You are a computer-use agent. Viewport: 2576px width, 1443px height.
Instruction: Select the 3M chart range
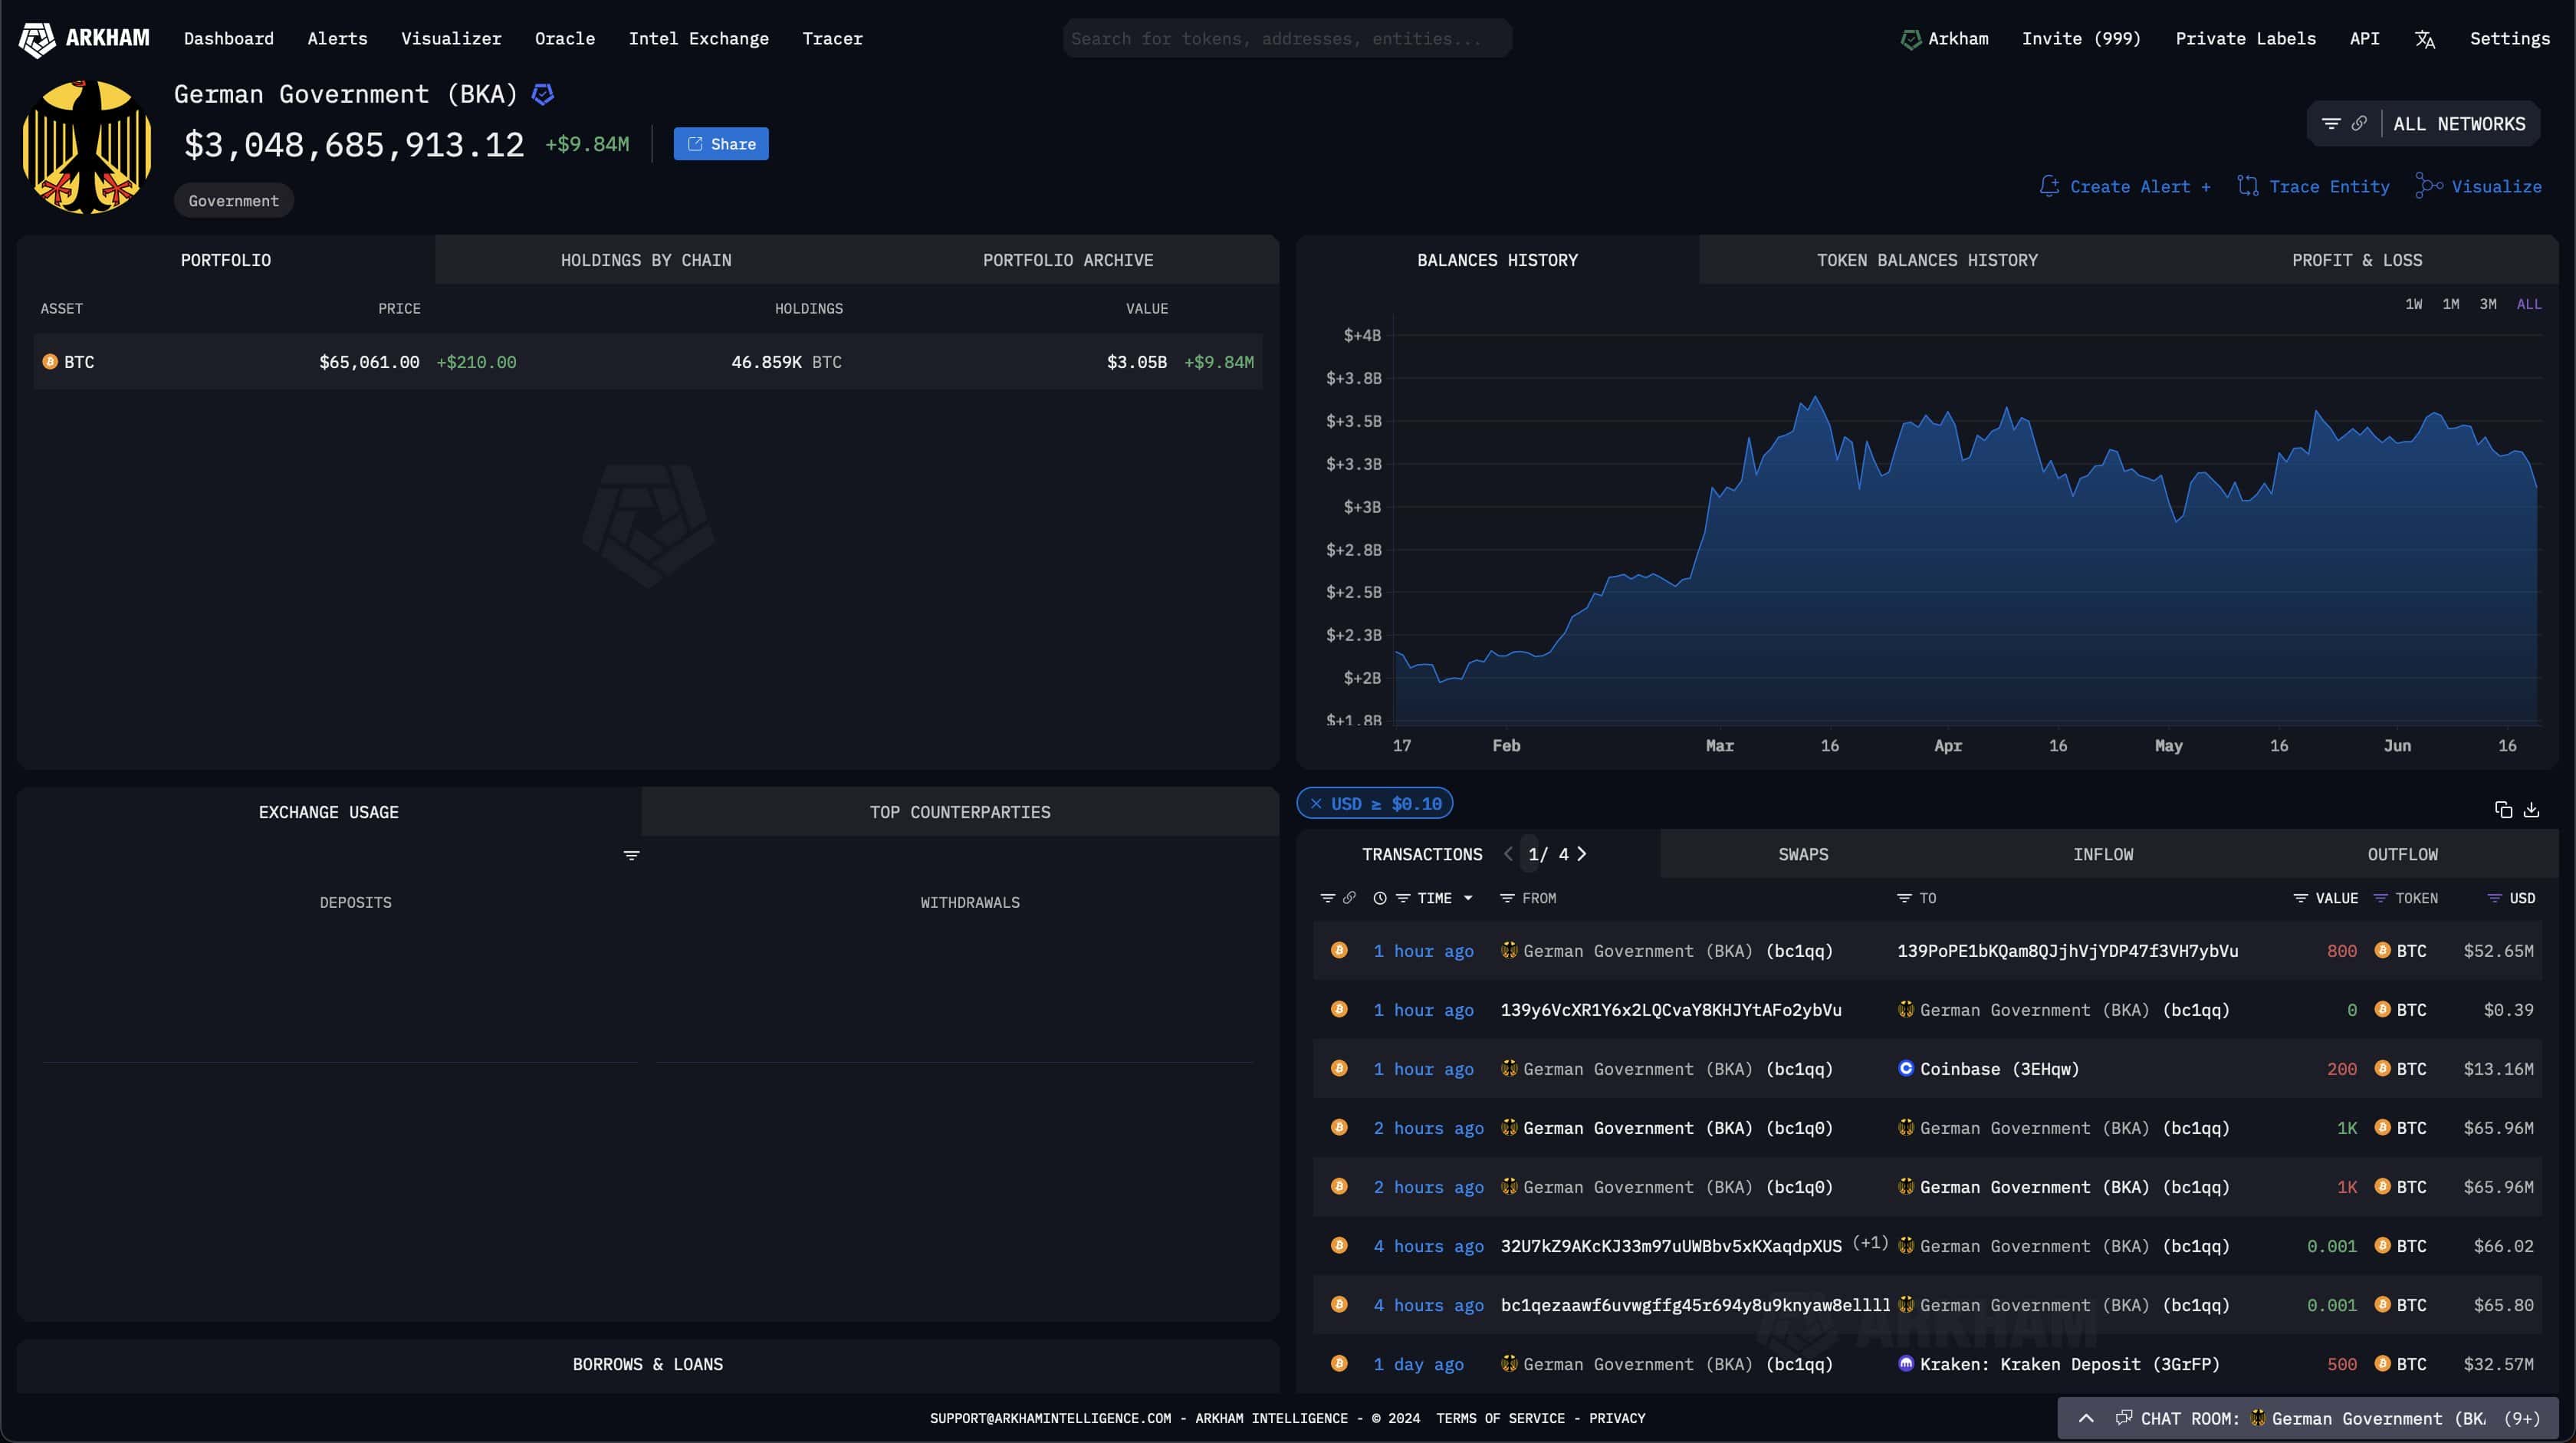point(2487,304)
